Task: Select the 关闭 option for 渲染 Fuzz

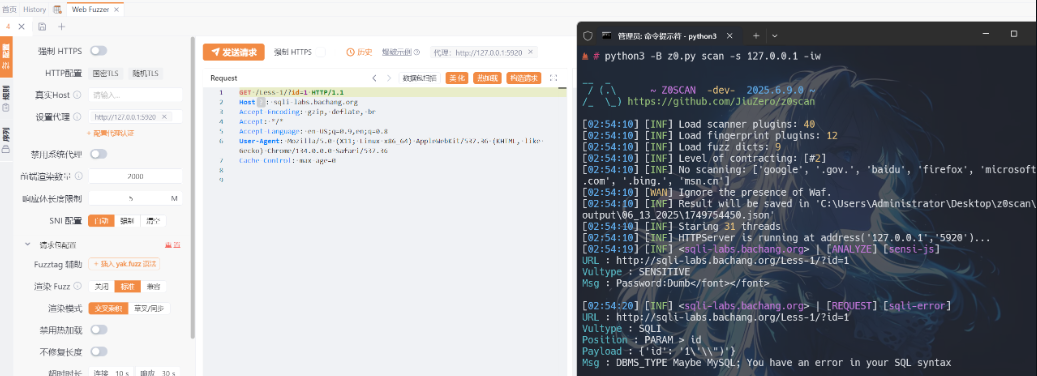Action: [x=101, y=286]
